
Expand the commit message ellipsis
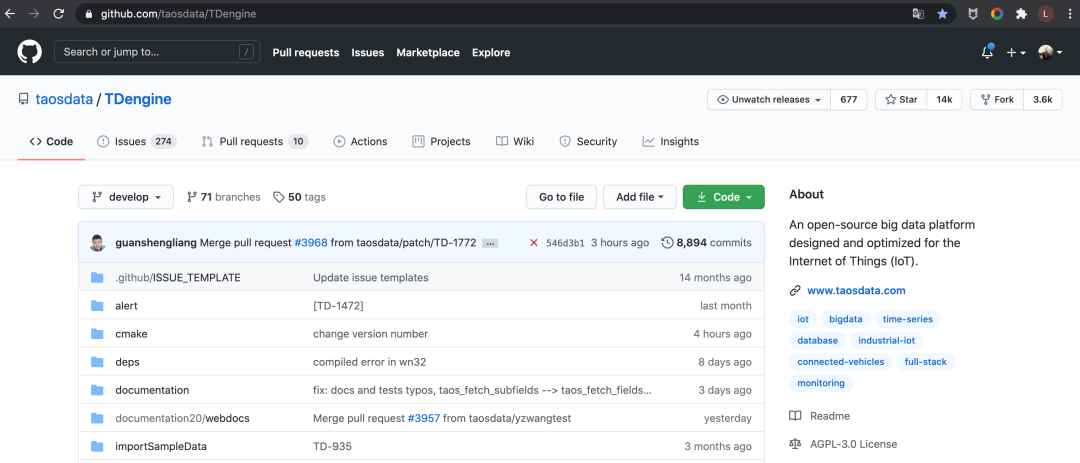click(490, 243)
